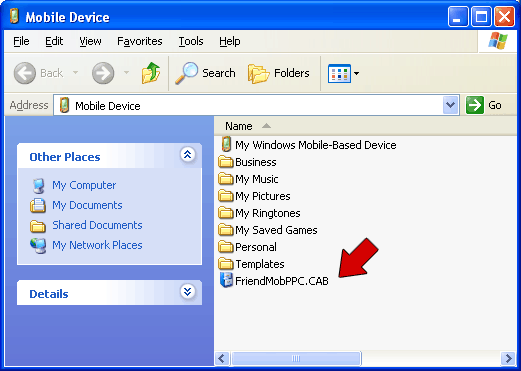Select the Templates folder icon
The width and height of the screenshot is (521, 371).
[x=226, y=264]
